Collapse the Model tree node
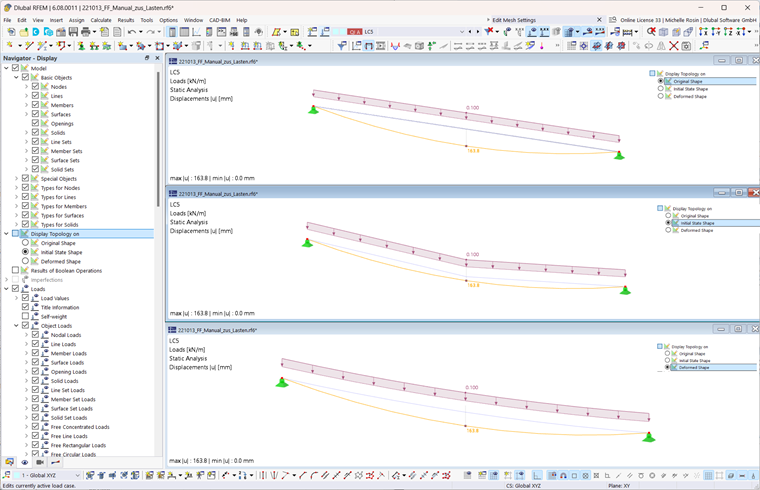 point(6,68)
